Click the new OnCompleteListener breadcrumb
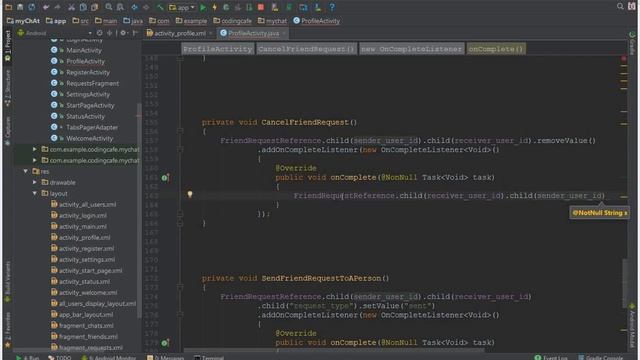This screenshot has height=360, width=640. pyautogui.click(x=411, y=49)
